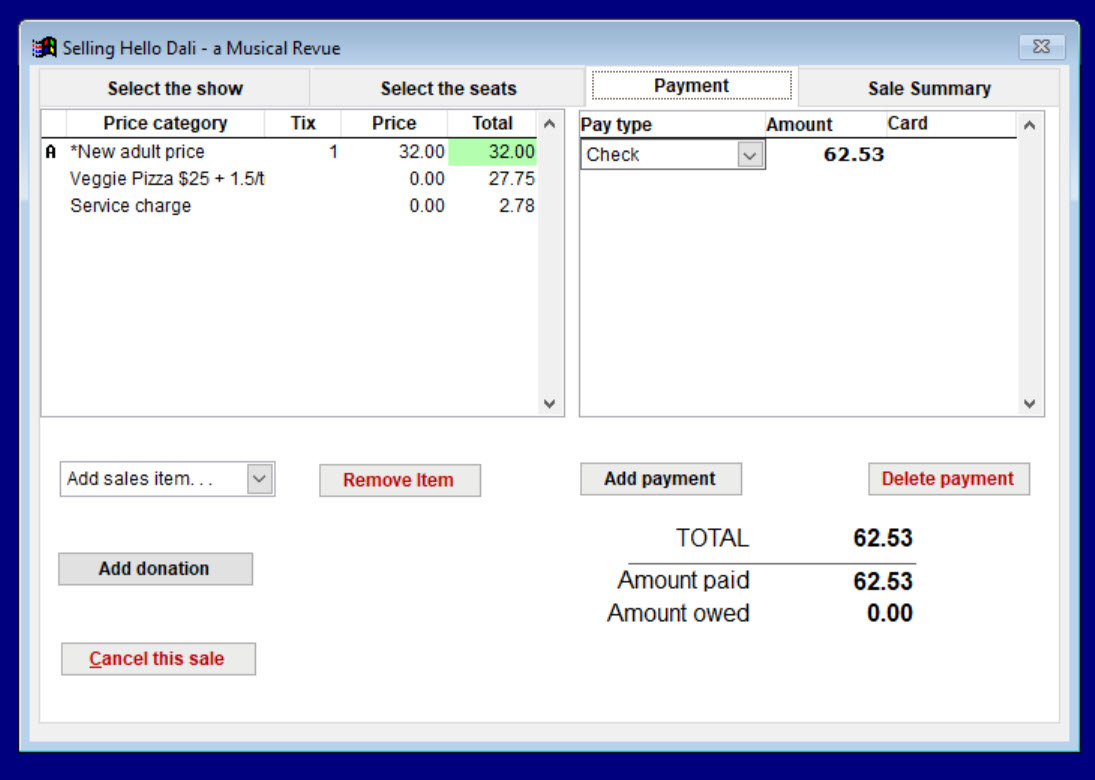Click the app icon in the title bar

coord(45,47)
